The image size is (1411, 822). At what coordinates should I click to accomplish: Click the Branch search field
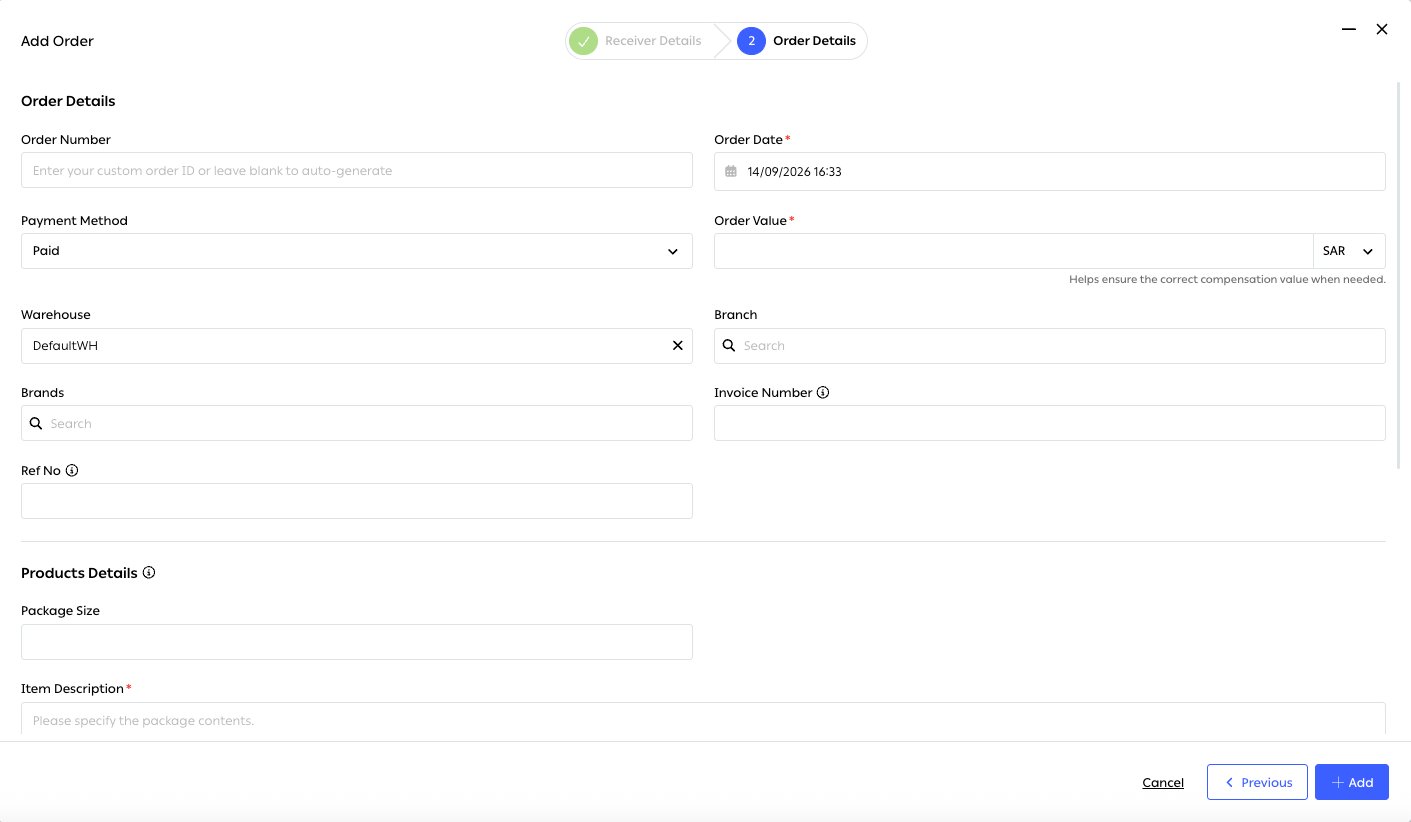[x=1050, y=346]
